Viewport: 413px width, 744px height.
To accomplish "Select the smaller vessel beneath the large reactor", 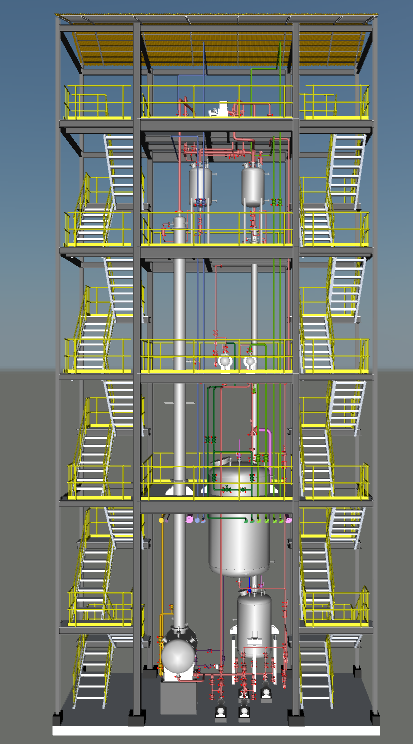I will pyautogui.click(x=254, y=624).
